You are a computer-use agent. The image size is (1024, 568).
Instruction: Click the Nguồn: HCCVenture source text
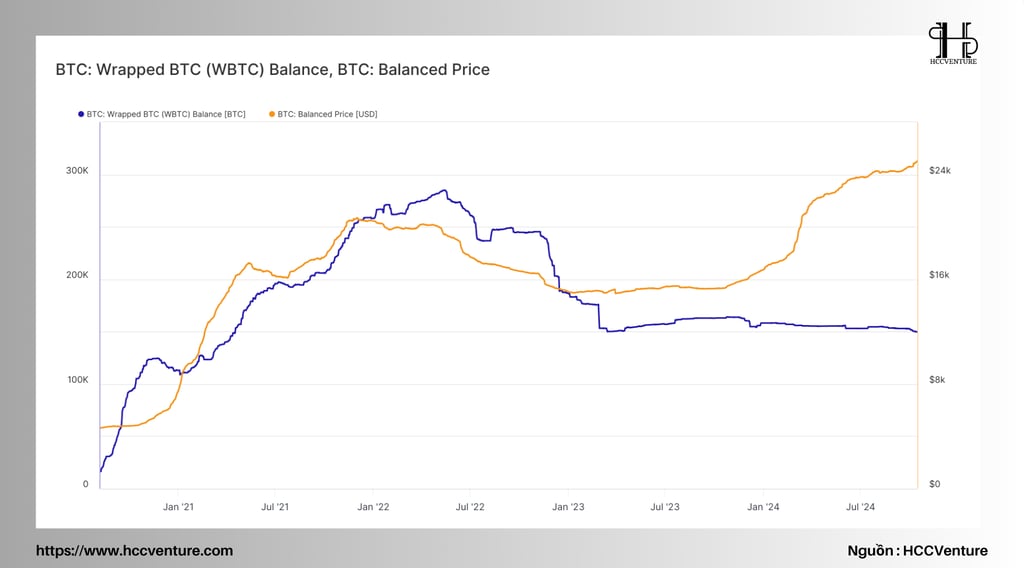click(918, 550)
